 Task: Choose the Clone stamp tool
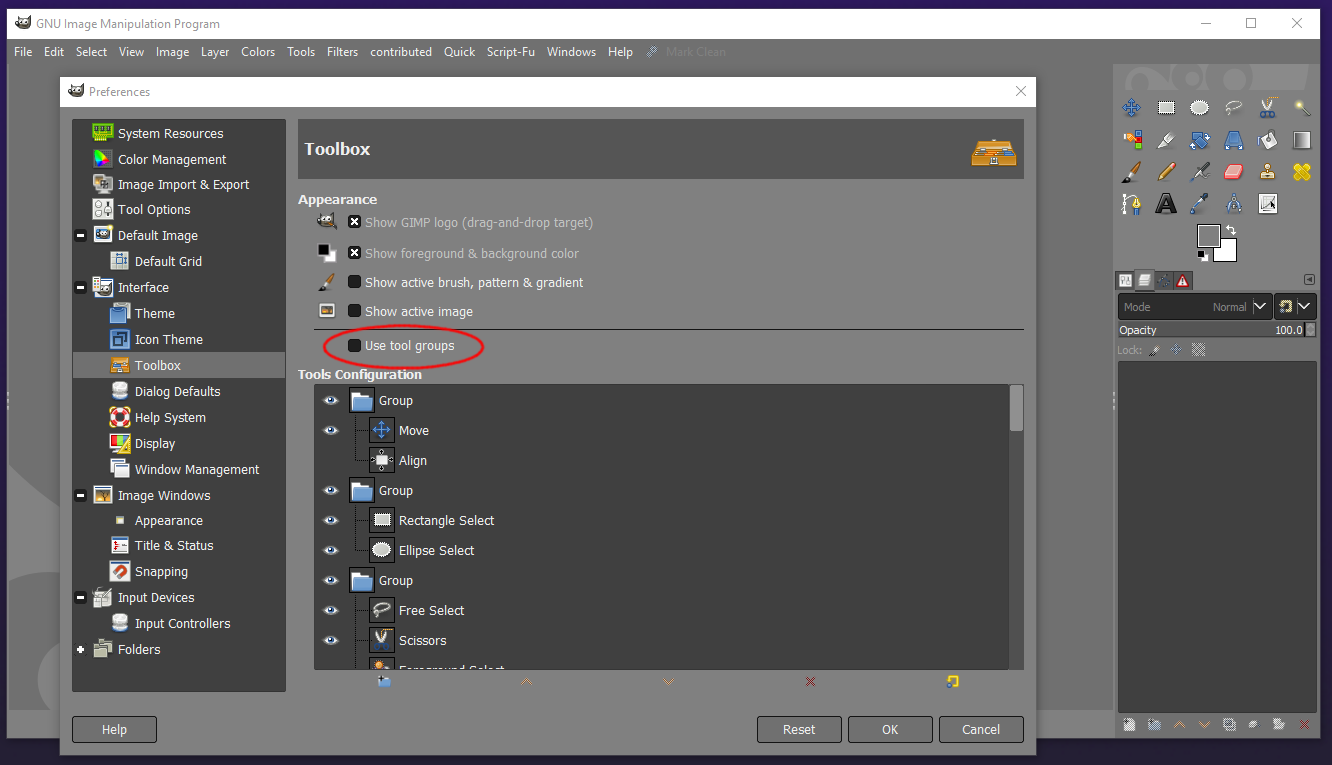point(1268,172)
